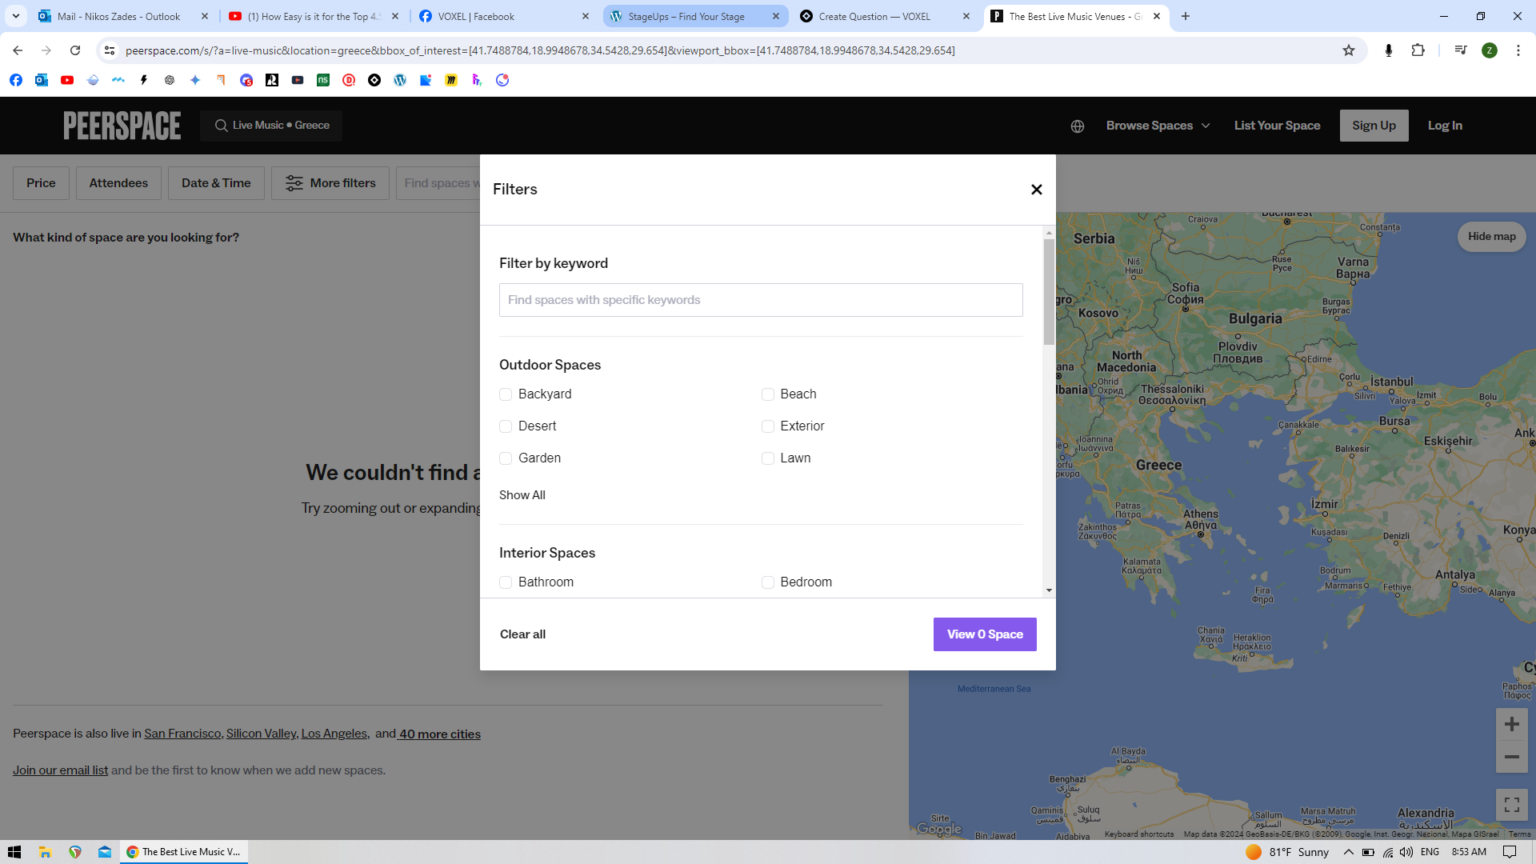Open the Outlook bookmark
This screenshot has height=864, width=1536.
pos(41,80)
